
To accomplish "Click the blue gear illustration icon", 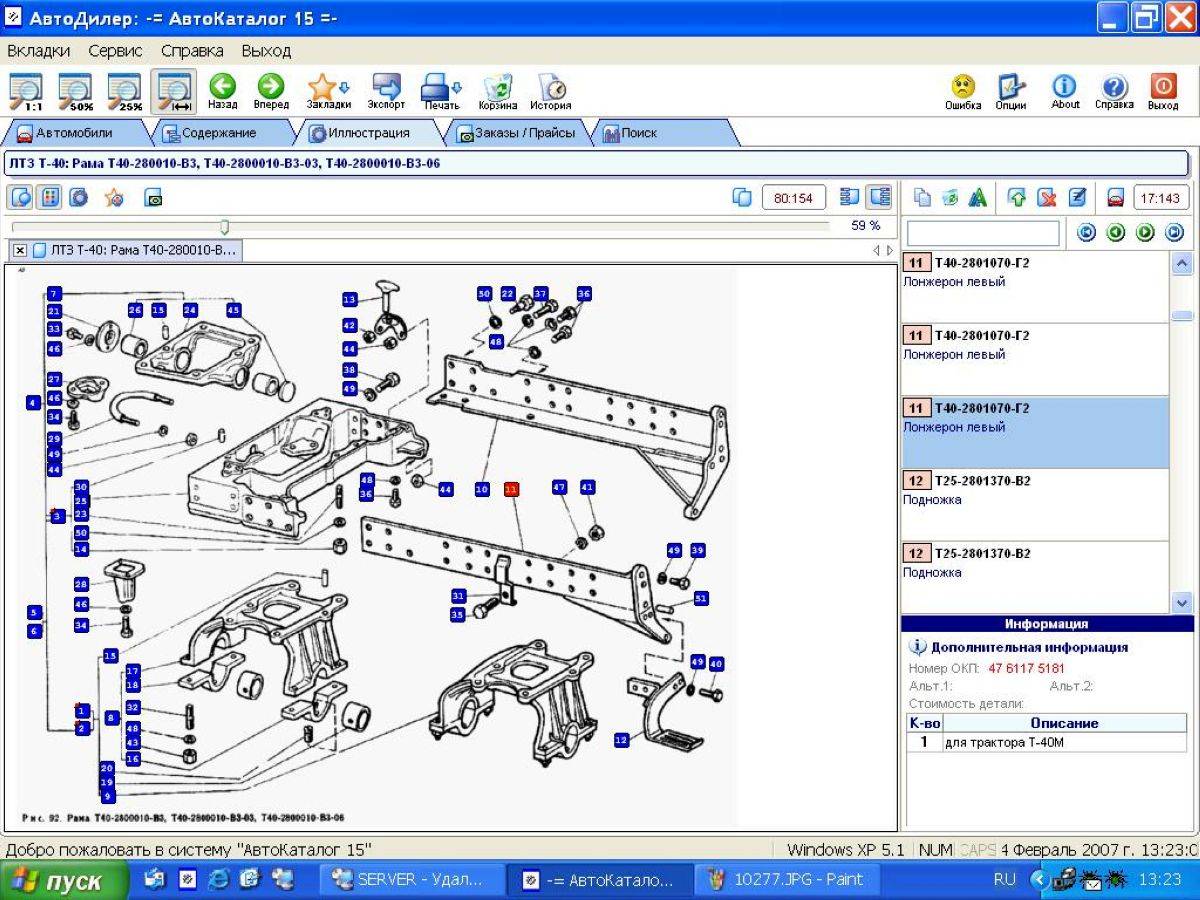I will (x=78, y=197).
